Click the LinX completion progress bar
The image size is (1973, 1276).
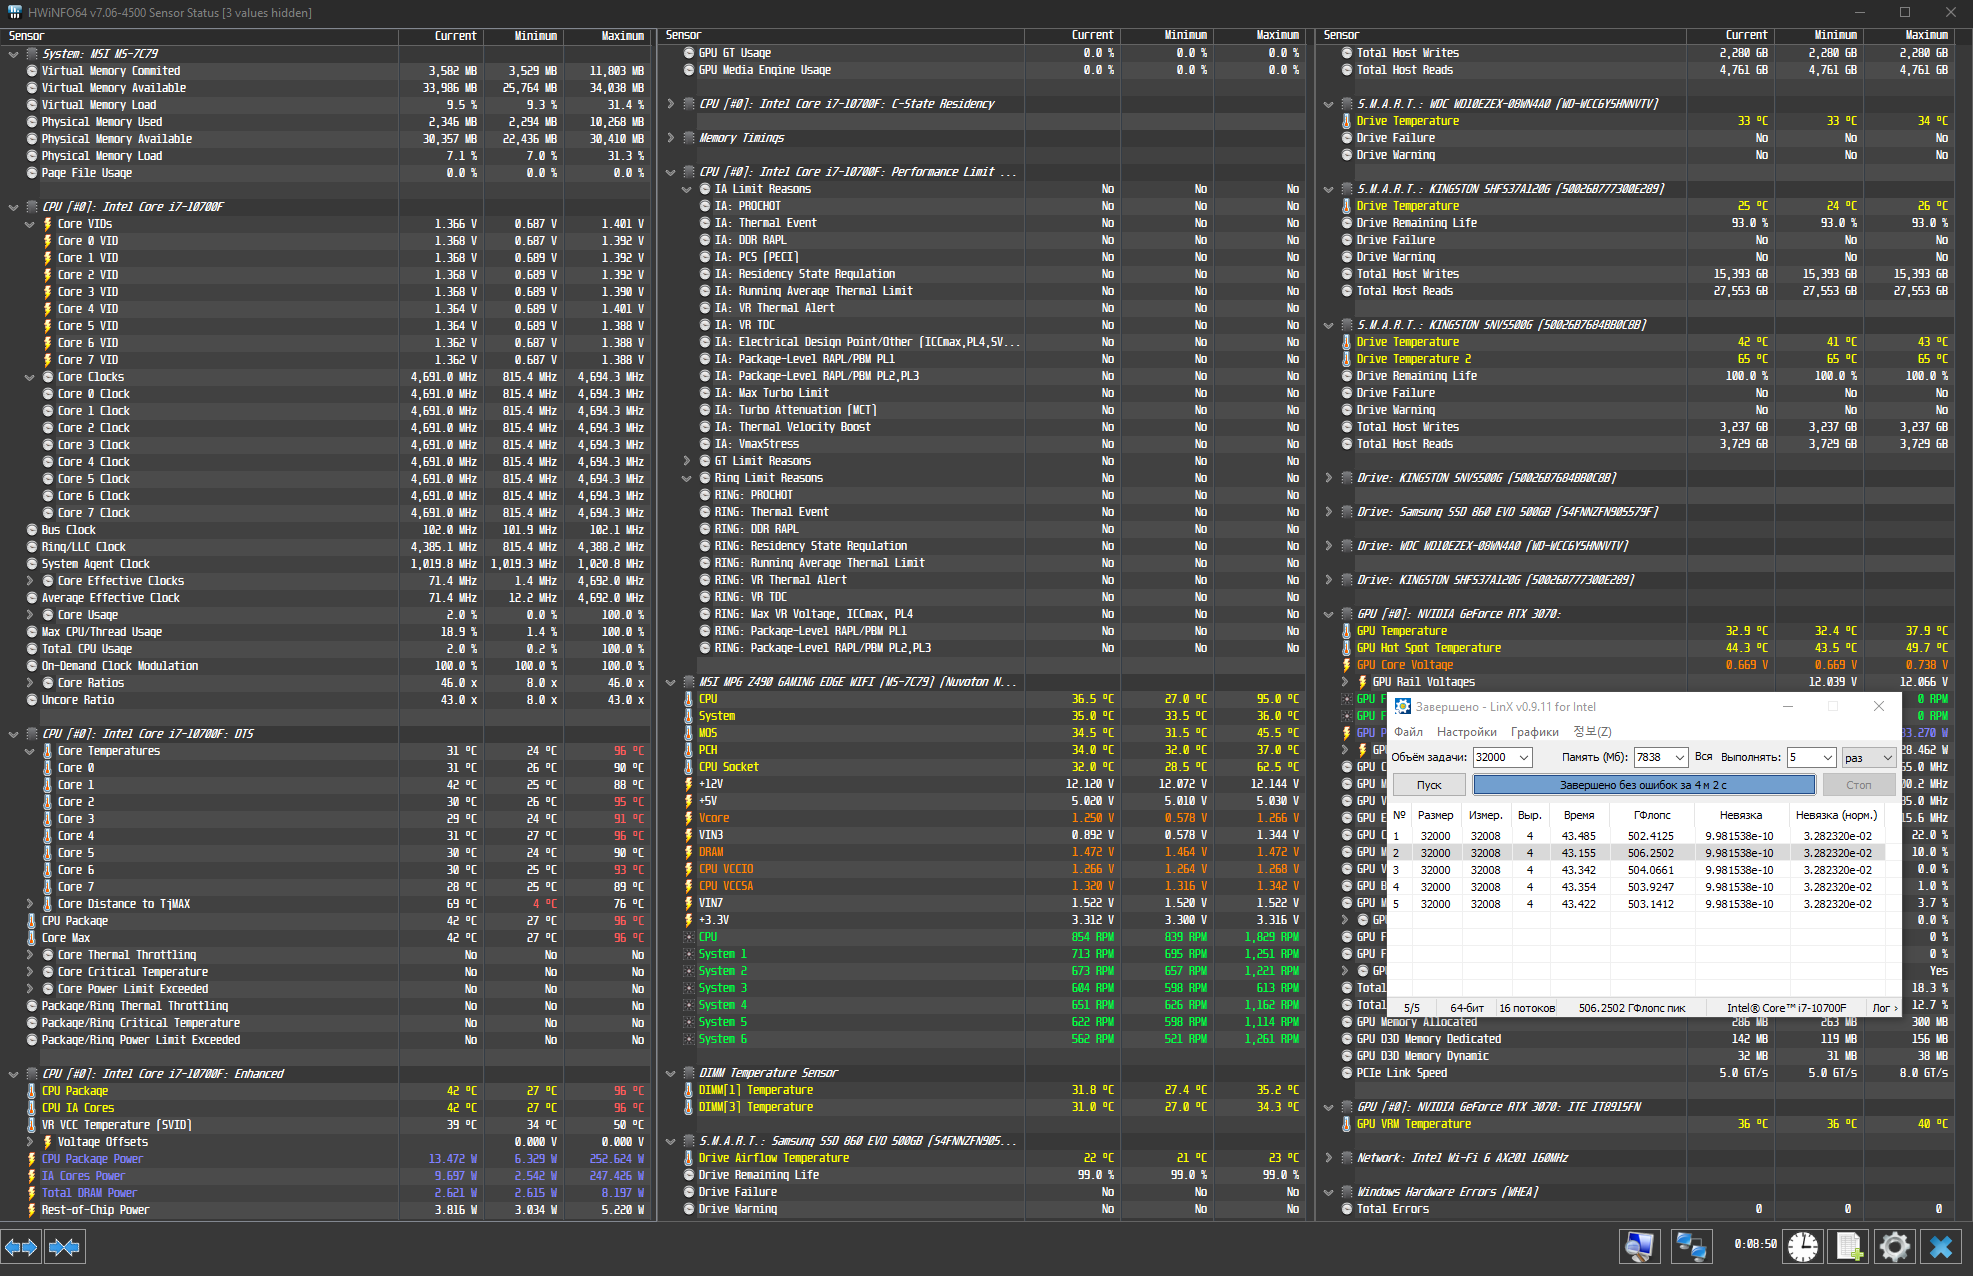click(x=1643, y=785)
